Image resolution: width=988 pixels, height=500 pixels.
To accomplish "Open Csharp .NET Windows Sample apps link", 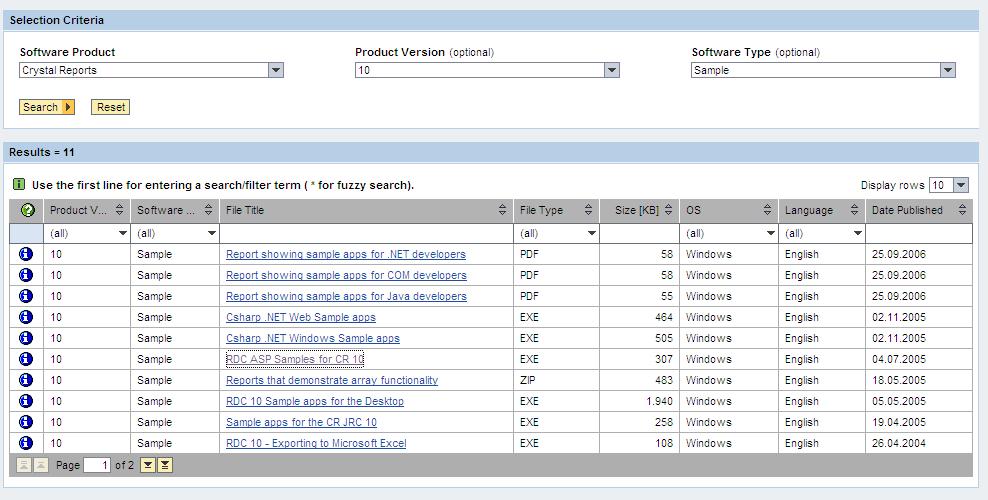I will (313, 338).
